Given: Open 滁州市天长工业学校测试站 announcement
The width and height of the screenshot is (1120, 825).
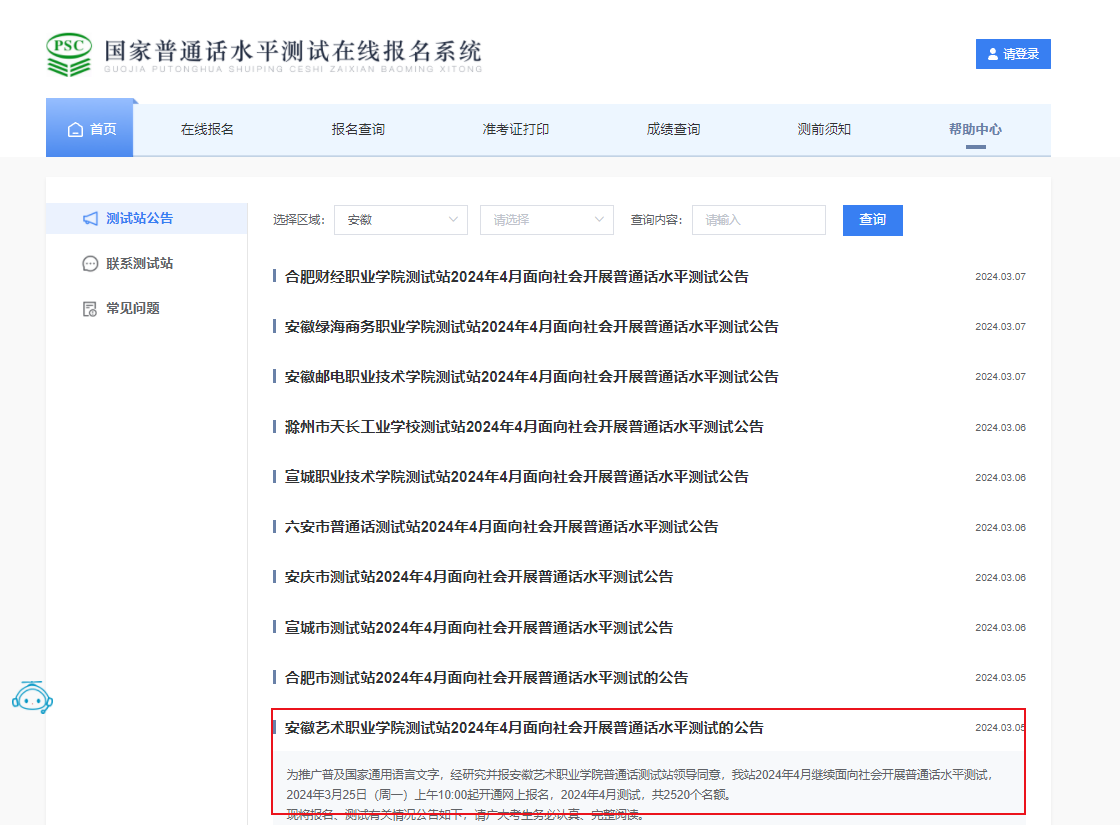Looking at the screenshot, I should point(524,426).
